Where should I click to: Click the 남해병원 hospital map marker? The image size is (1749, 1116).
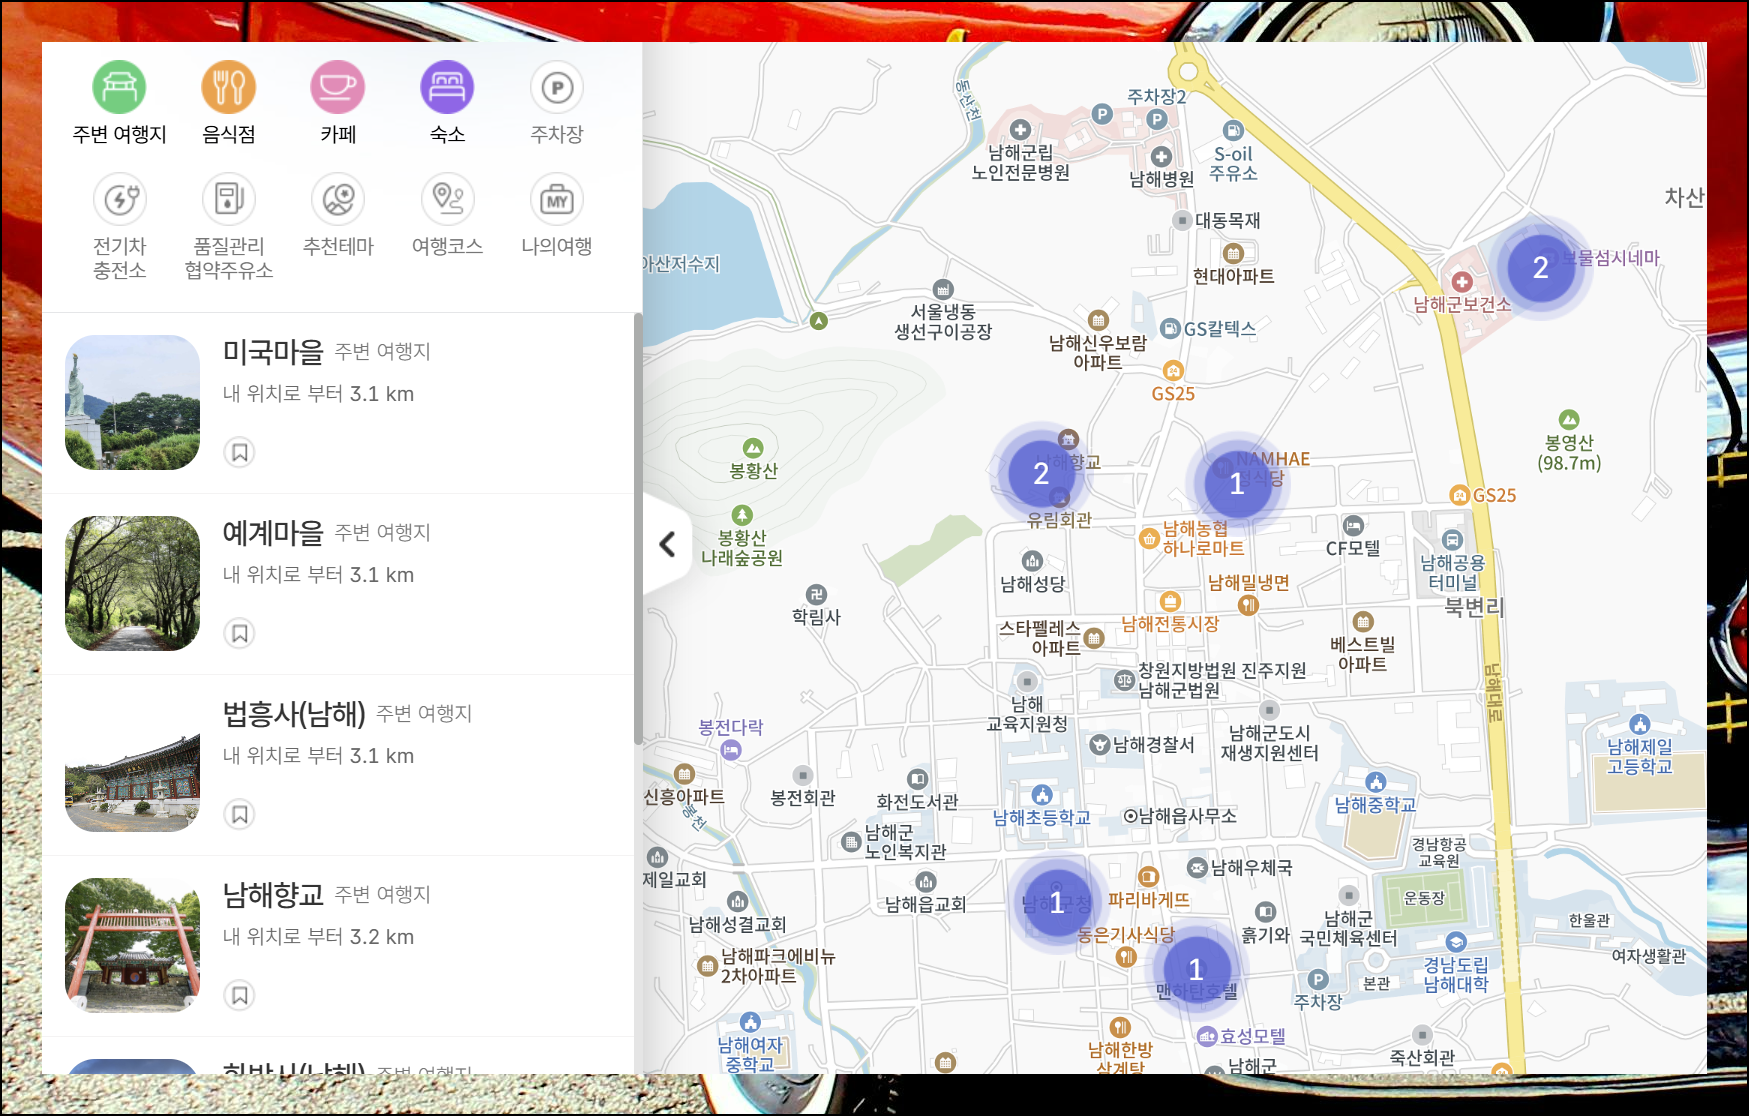click(x=1161, y=157)
